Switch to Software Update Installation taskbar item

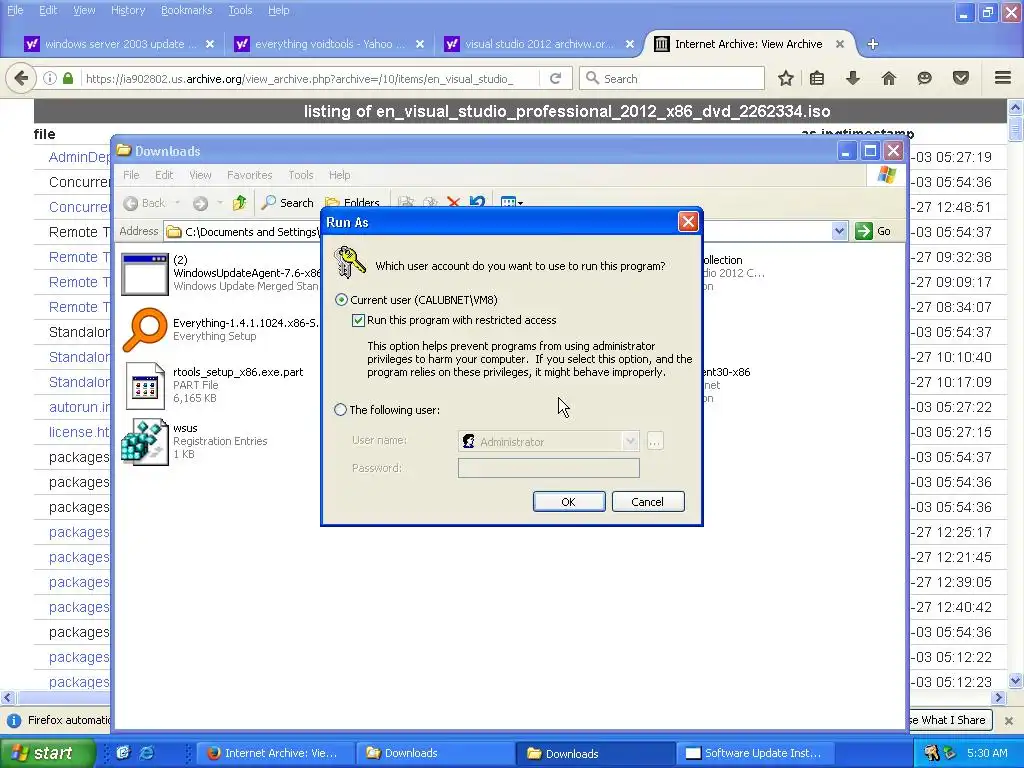tap(756, 754)
